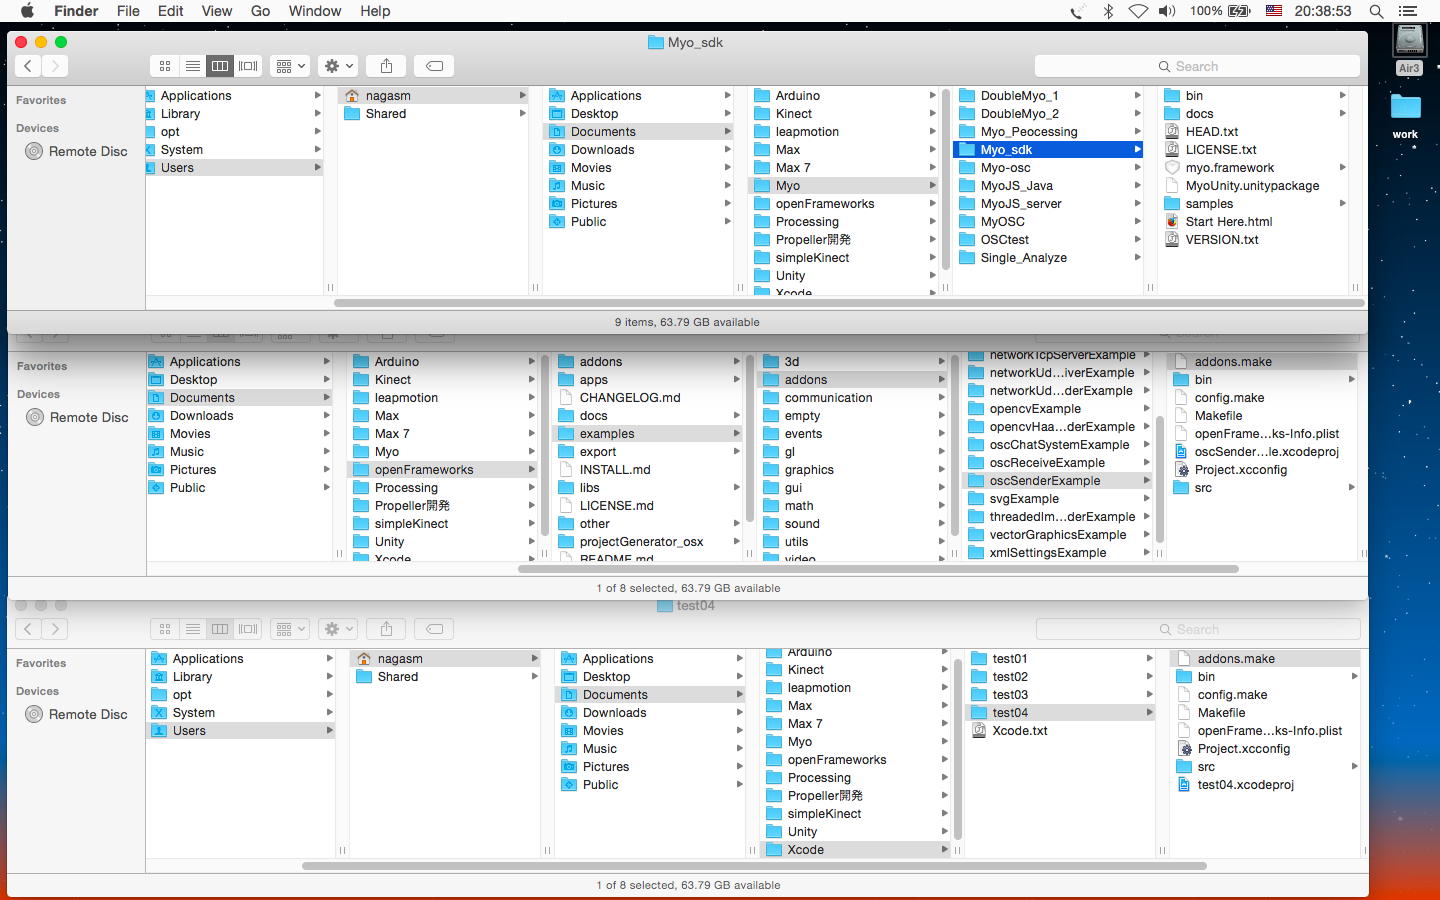Screen dimensions: 1440x900
Task: Click the volume icon in the menu bar
Action: 1167,11
